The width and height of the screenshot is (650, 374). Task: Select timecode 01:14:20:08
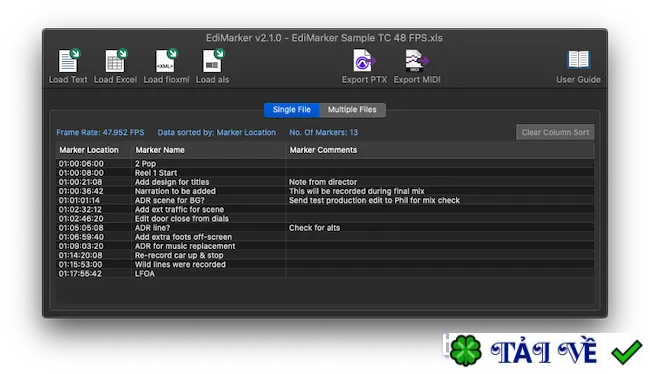[80, 255]
